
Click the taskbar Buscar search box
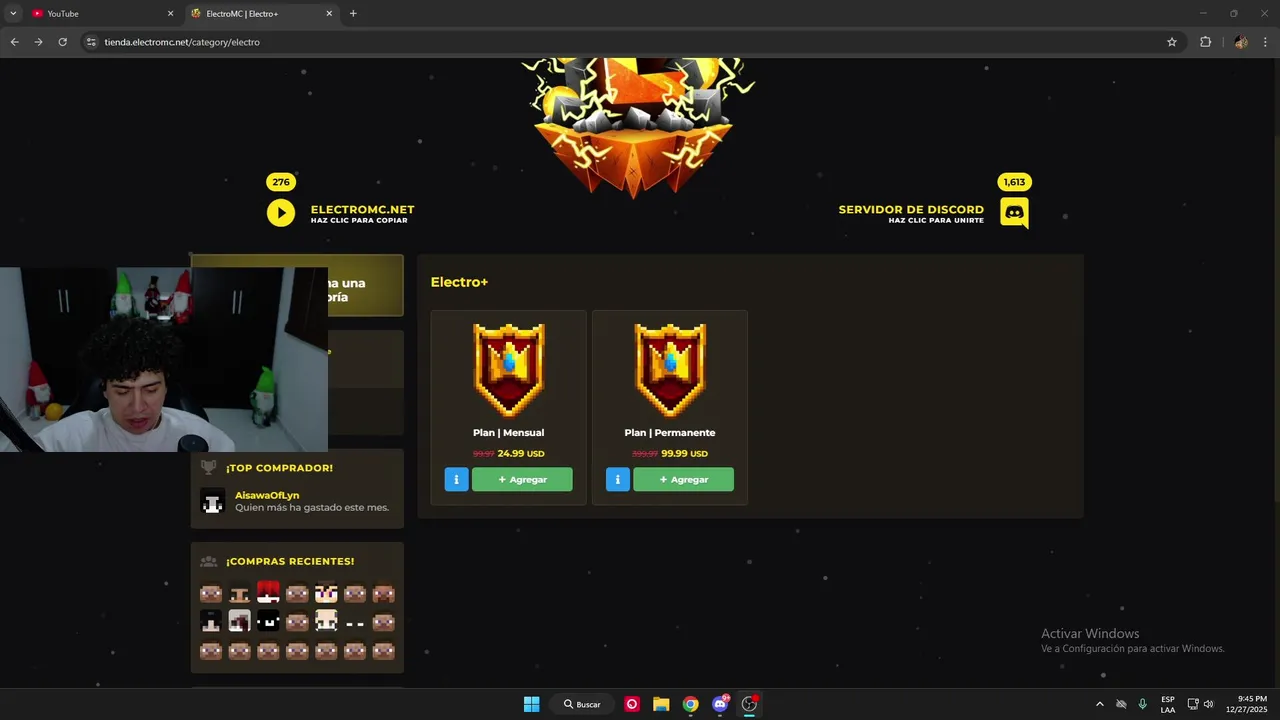tap(582, 704)
